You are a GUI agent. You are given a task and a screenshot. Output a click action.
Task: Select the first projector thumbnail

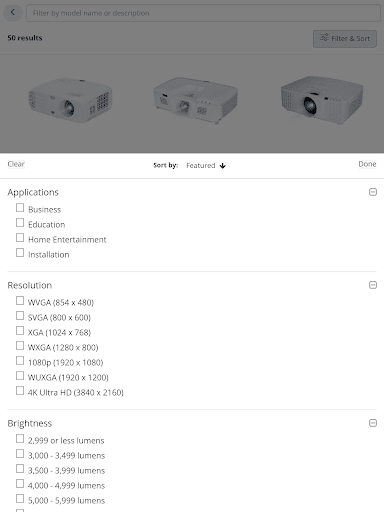tap(70, 100)
